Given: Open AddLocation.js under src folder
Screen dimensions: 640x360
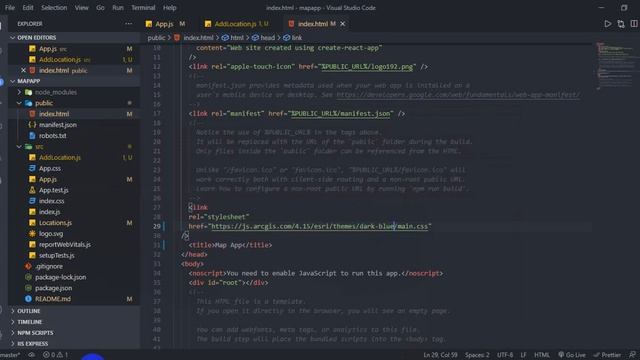Looking at the screenshot, I should coord(60,158).
